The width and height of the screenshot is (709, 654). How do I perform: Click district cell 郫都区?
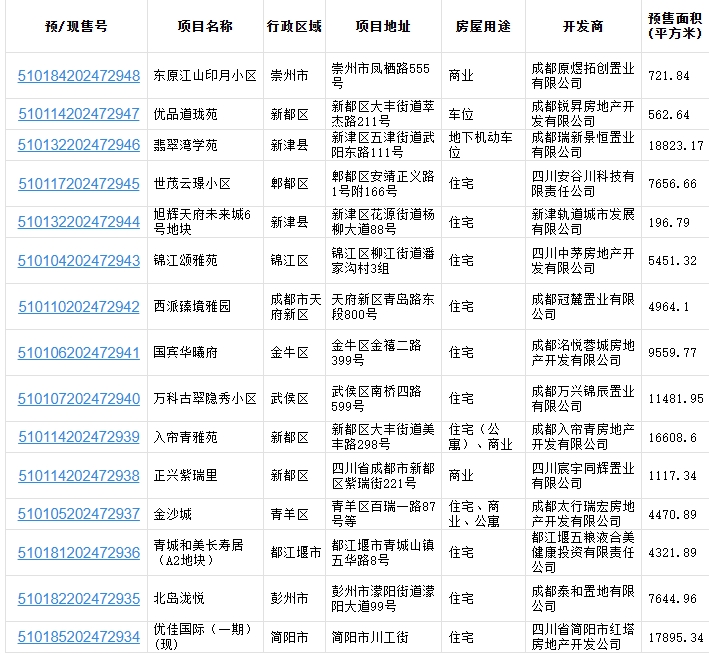point(289,184)
